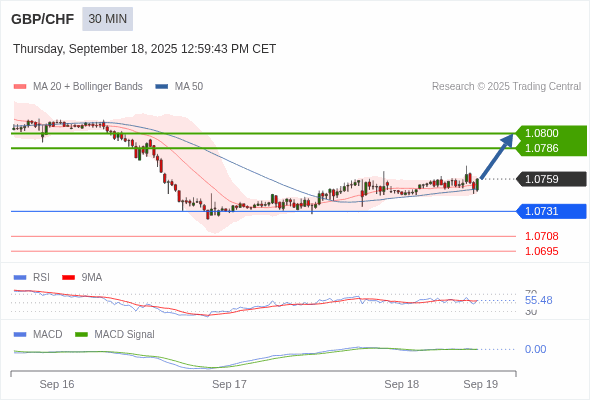The width and height of the screenshot is (590, 400).
Task: Click the 30 MIN timeframe badge
Action: (x=108, y=19)
